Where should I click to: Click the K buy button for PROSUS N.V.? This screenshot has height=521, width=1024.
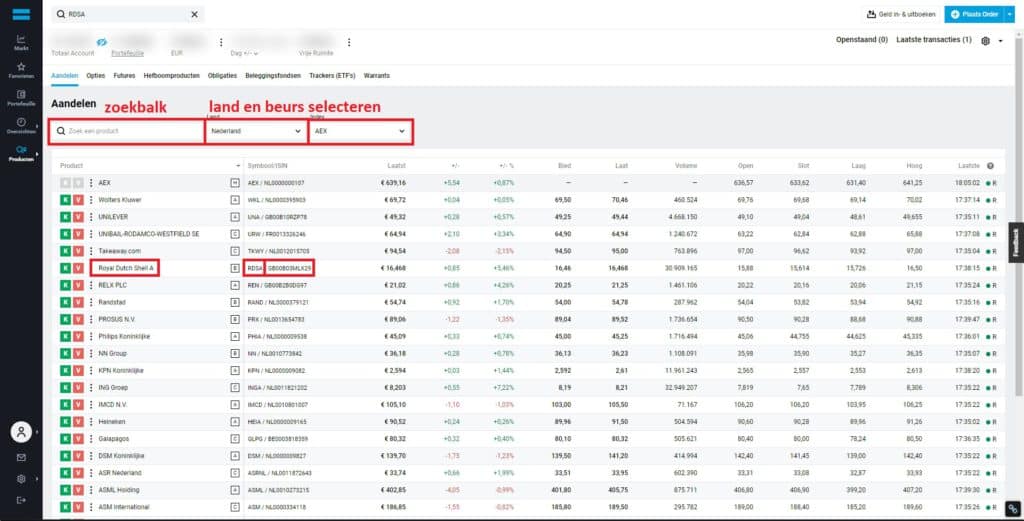(65, 319)
